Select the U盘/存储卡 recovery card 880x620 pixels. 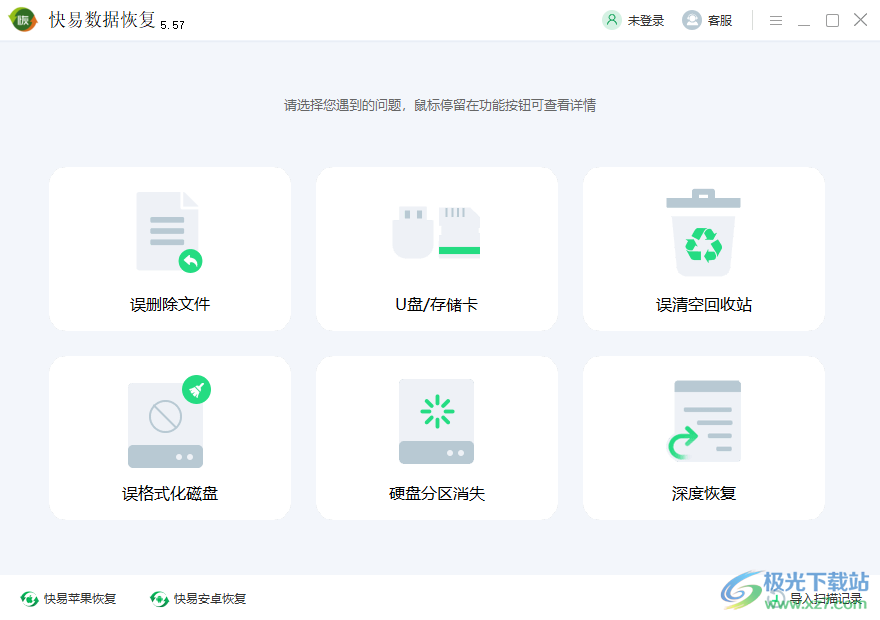click(x=436, y=248)
